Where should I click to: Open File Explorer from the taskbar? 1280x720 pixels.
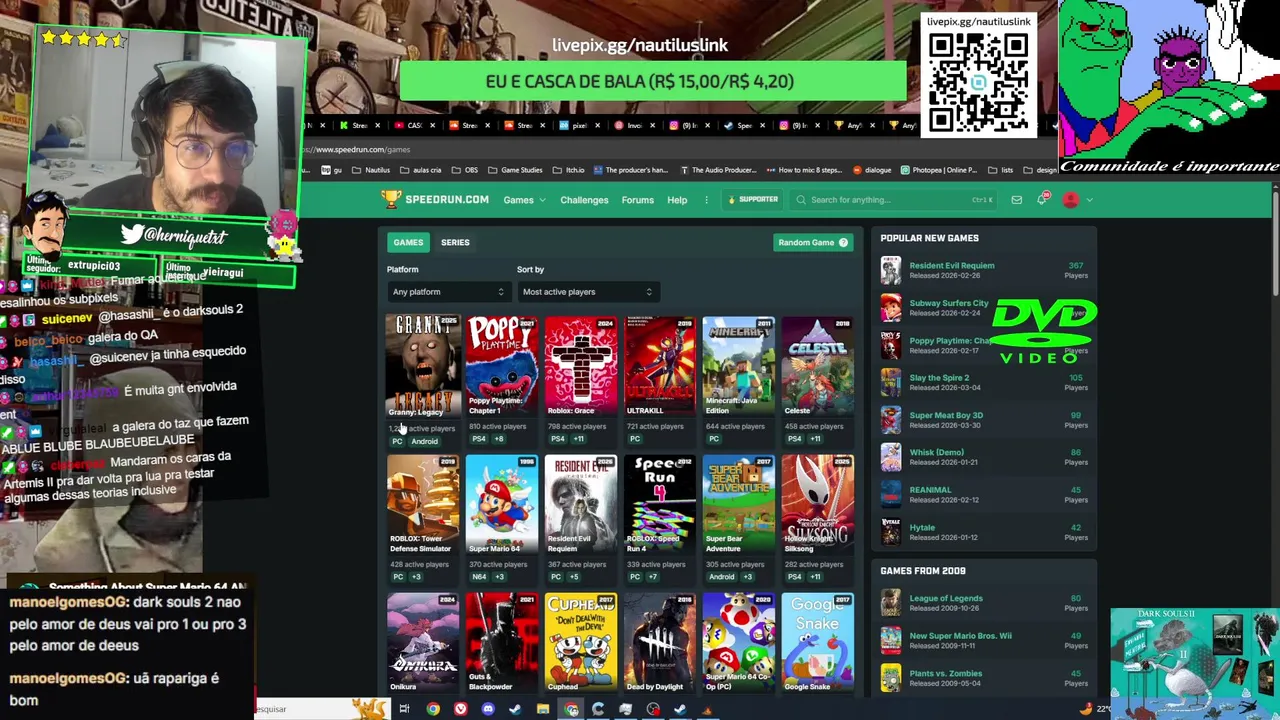click(x=542, y=709)
